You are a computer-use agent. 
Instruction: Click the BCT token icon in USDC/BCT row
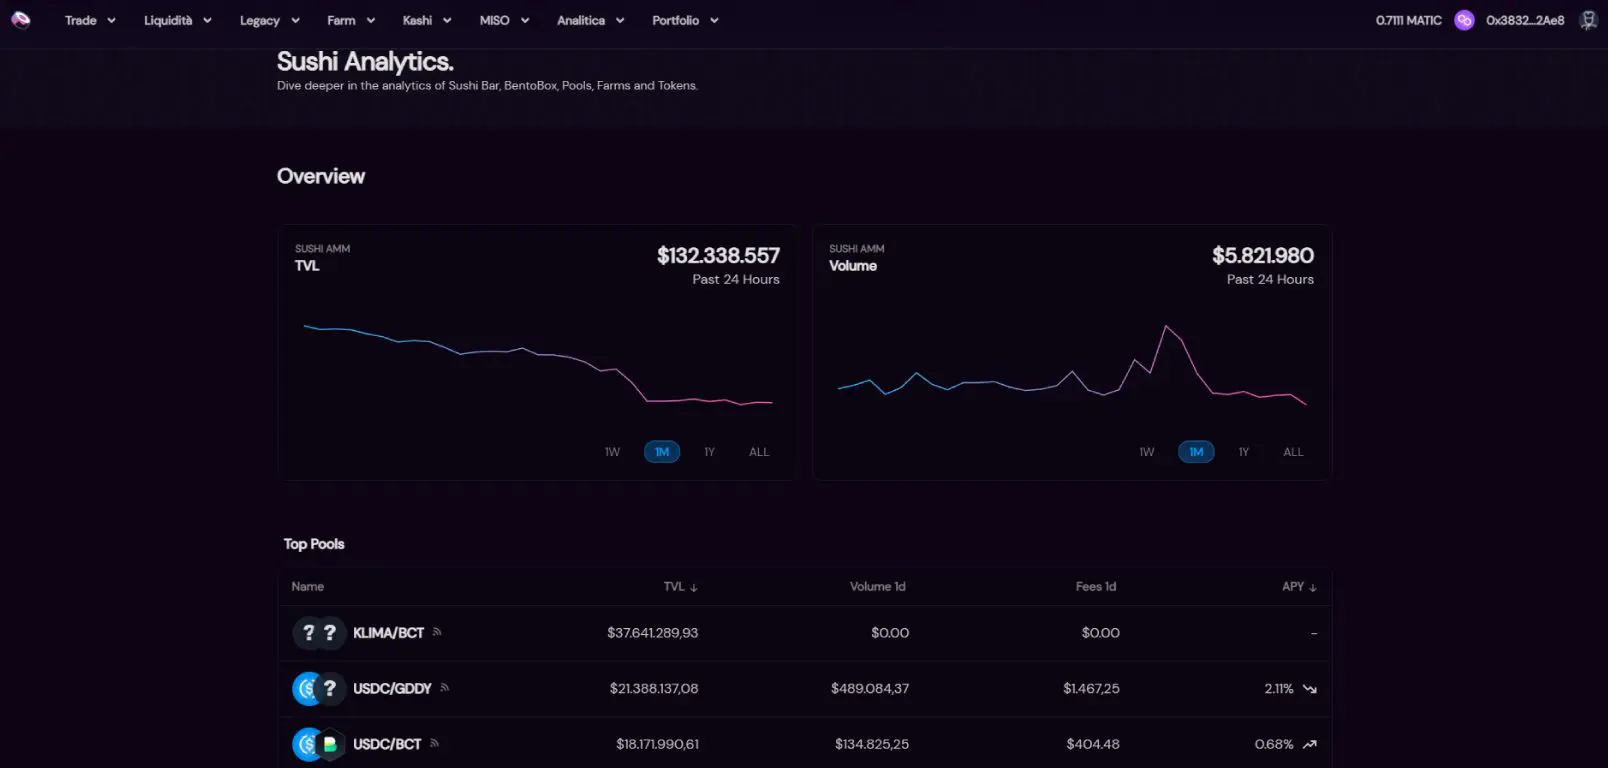[x=330, y=745]
